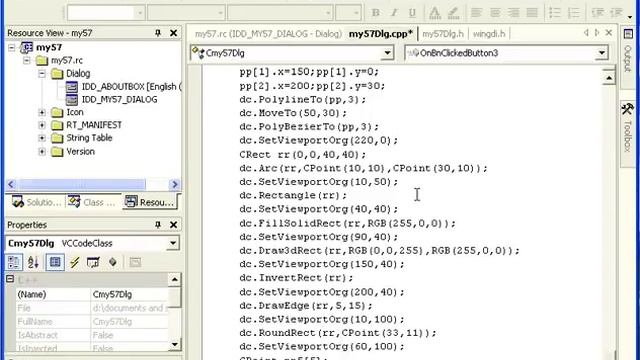Open the OnBnClickedButton3 method dropdown
The height and width of the screenshot is (360, 640).
(x=601, y=53)
